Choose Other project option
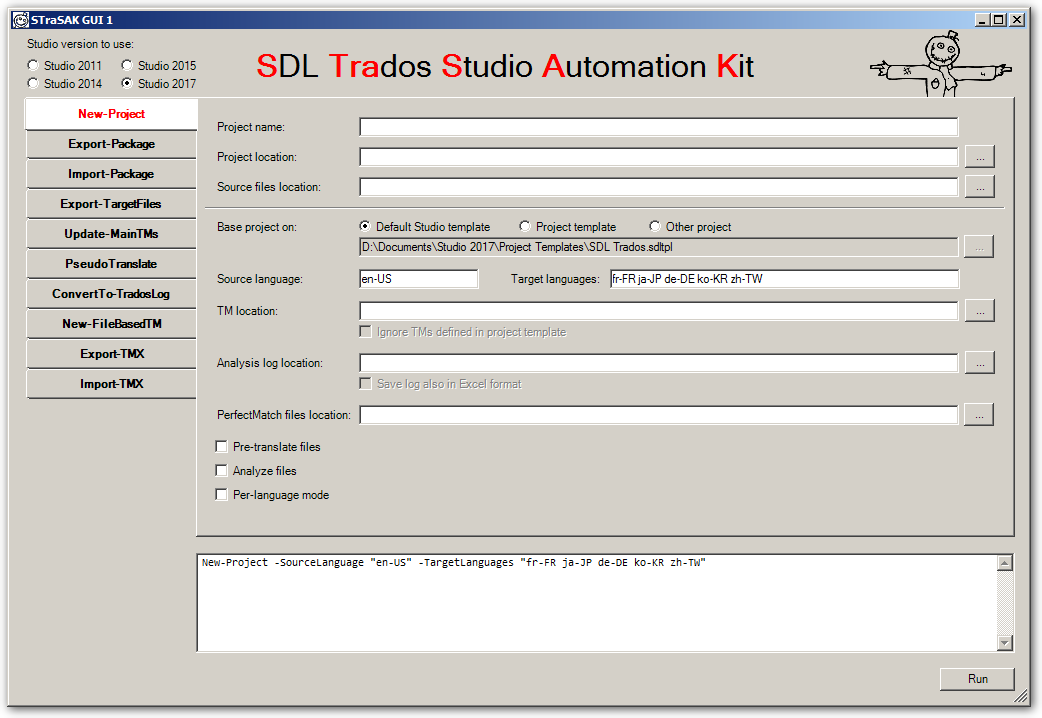Viewport: 1042px width, 718px height. (655, 226)
